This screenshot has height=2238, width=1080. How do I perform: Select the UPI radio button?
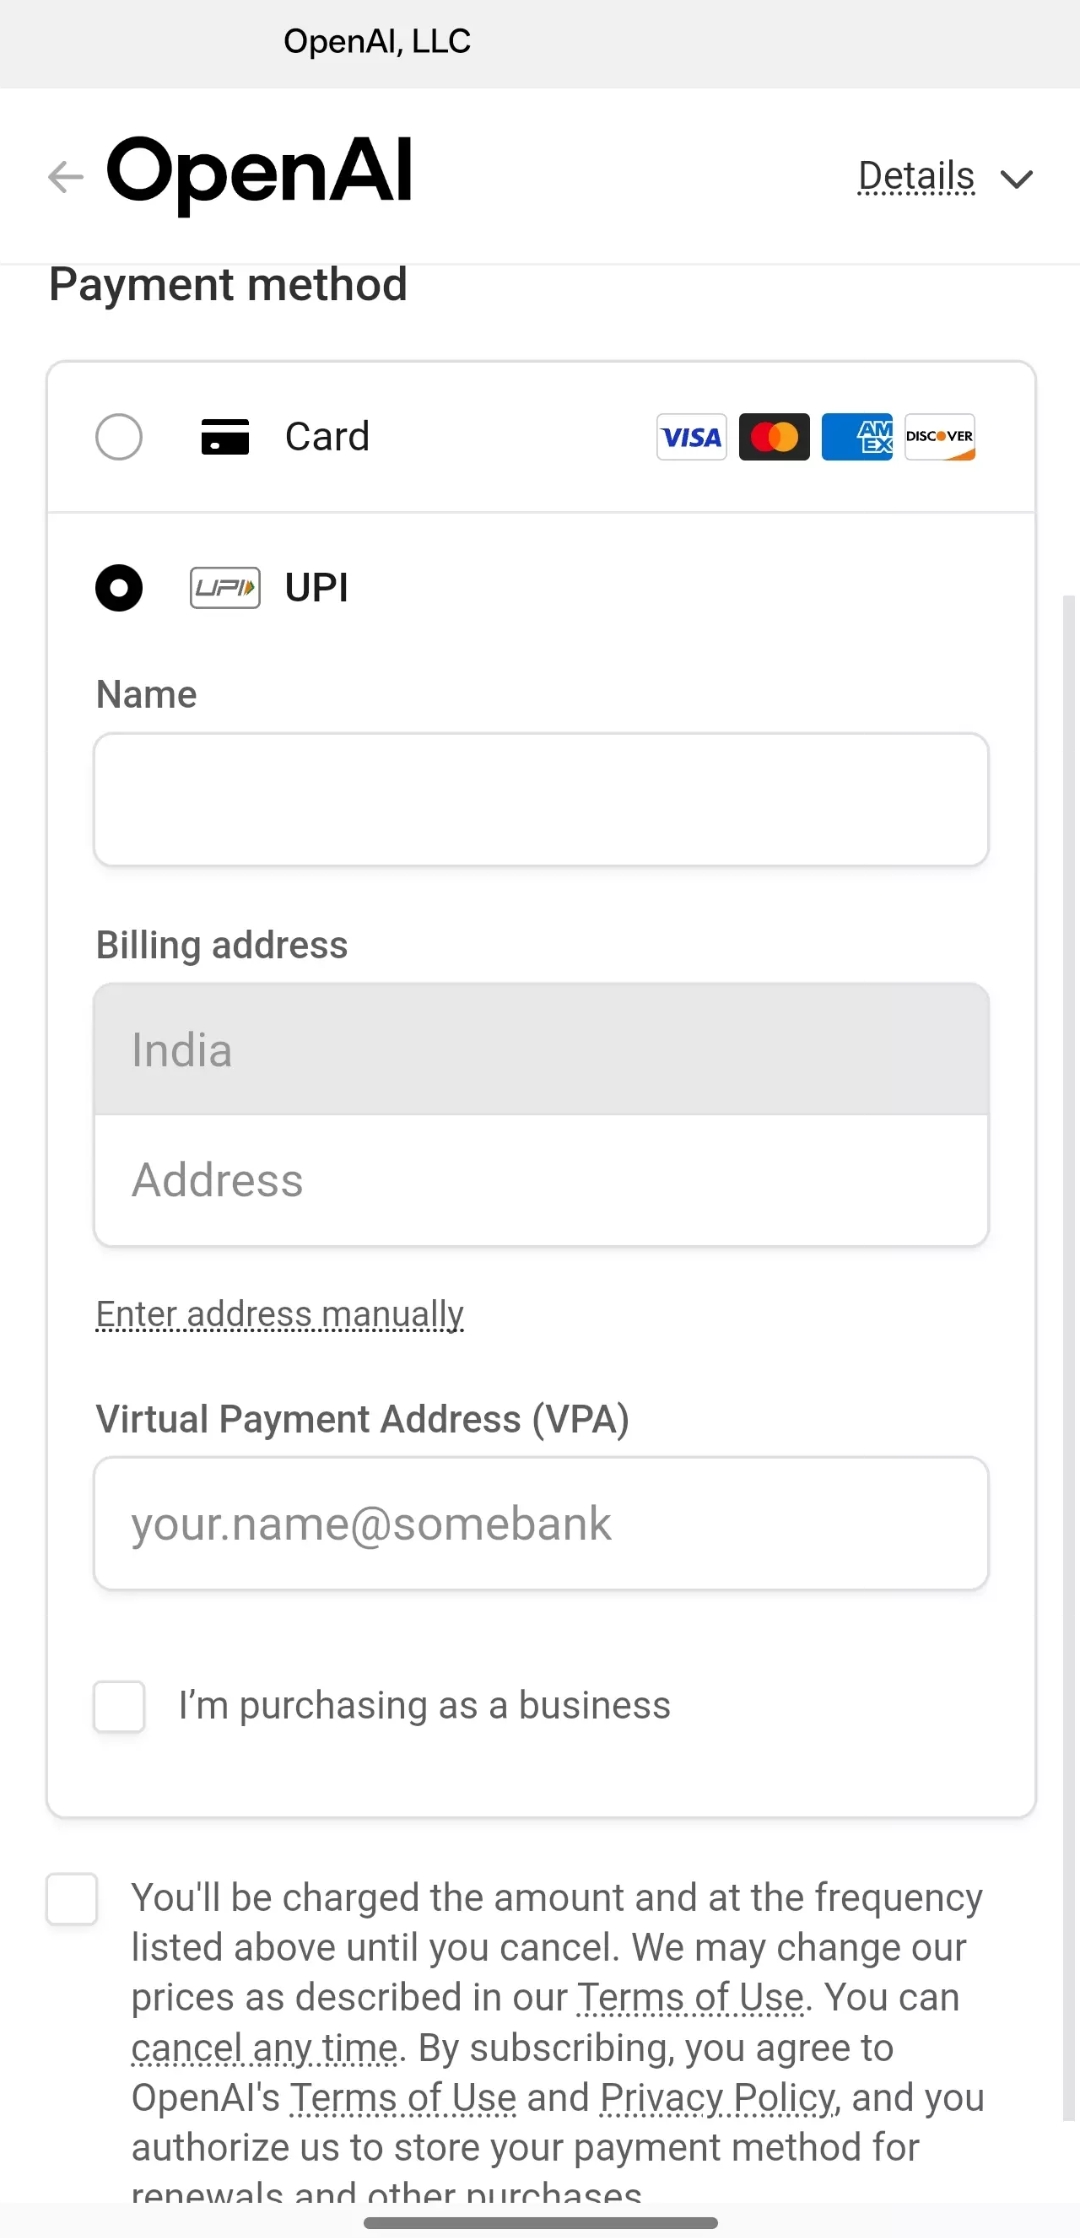(119, 588)
